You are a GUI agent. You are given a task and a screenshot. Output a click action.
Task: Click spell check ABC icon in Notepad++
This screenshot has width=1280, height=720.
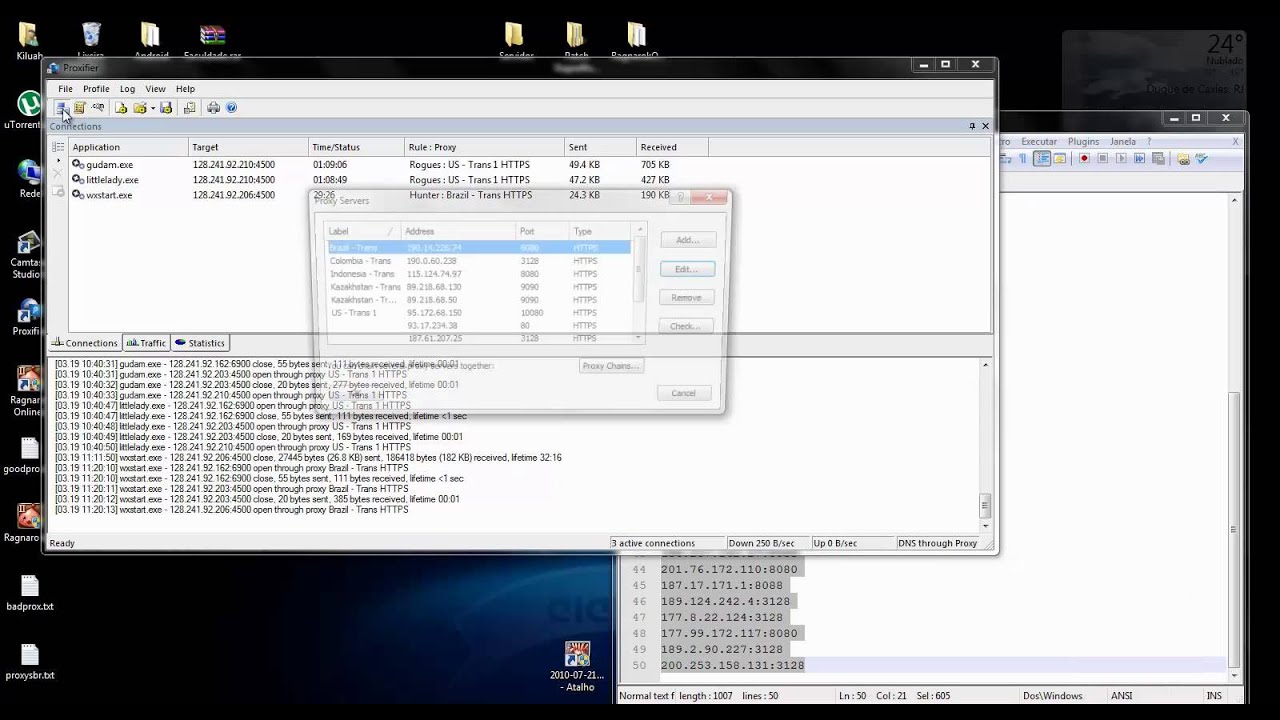click(1201, 158)
